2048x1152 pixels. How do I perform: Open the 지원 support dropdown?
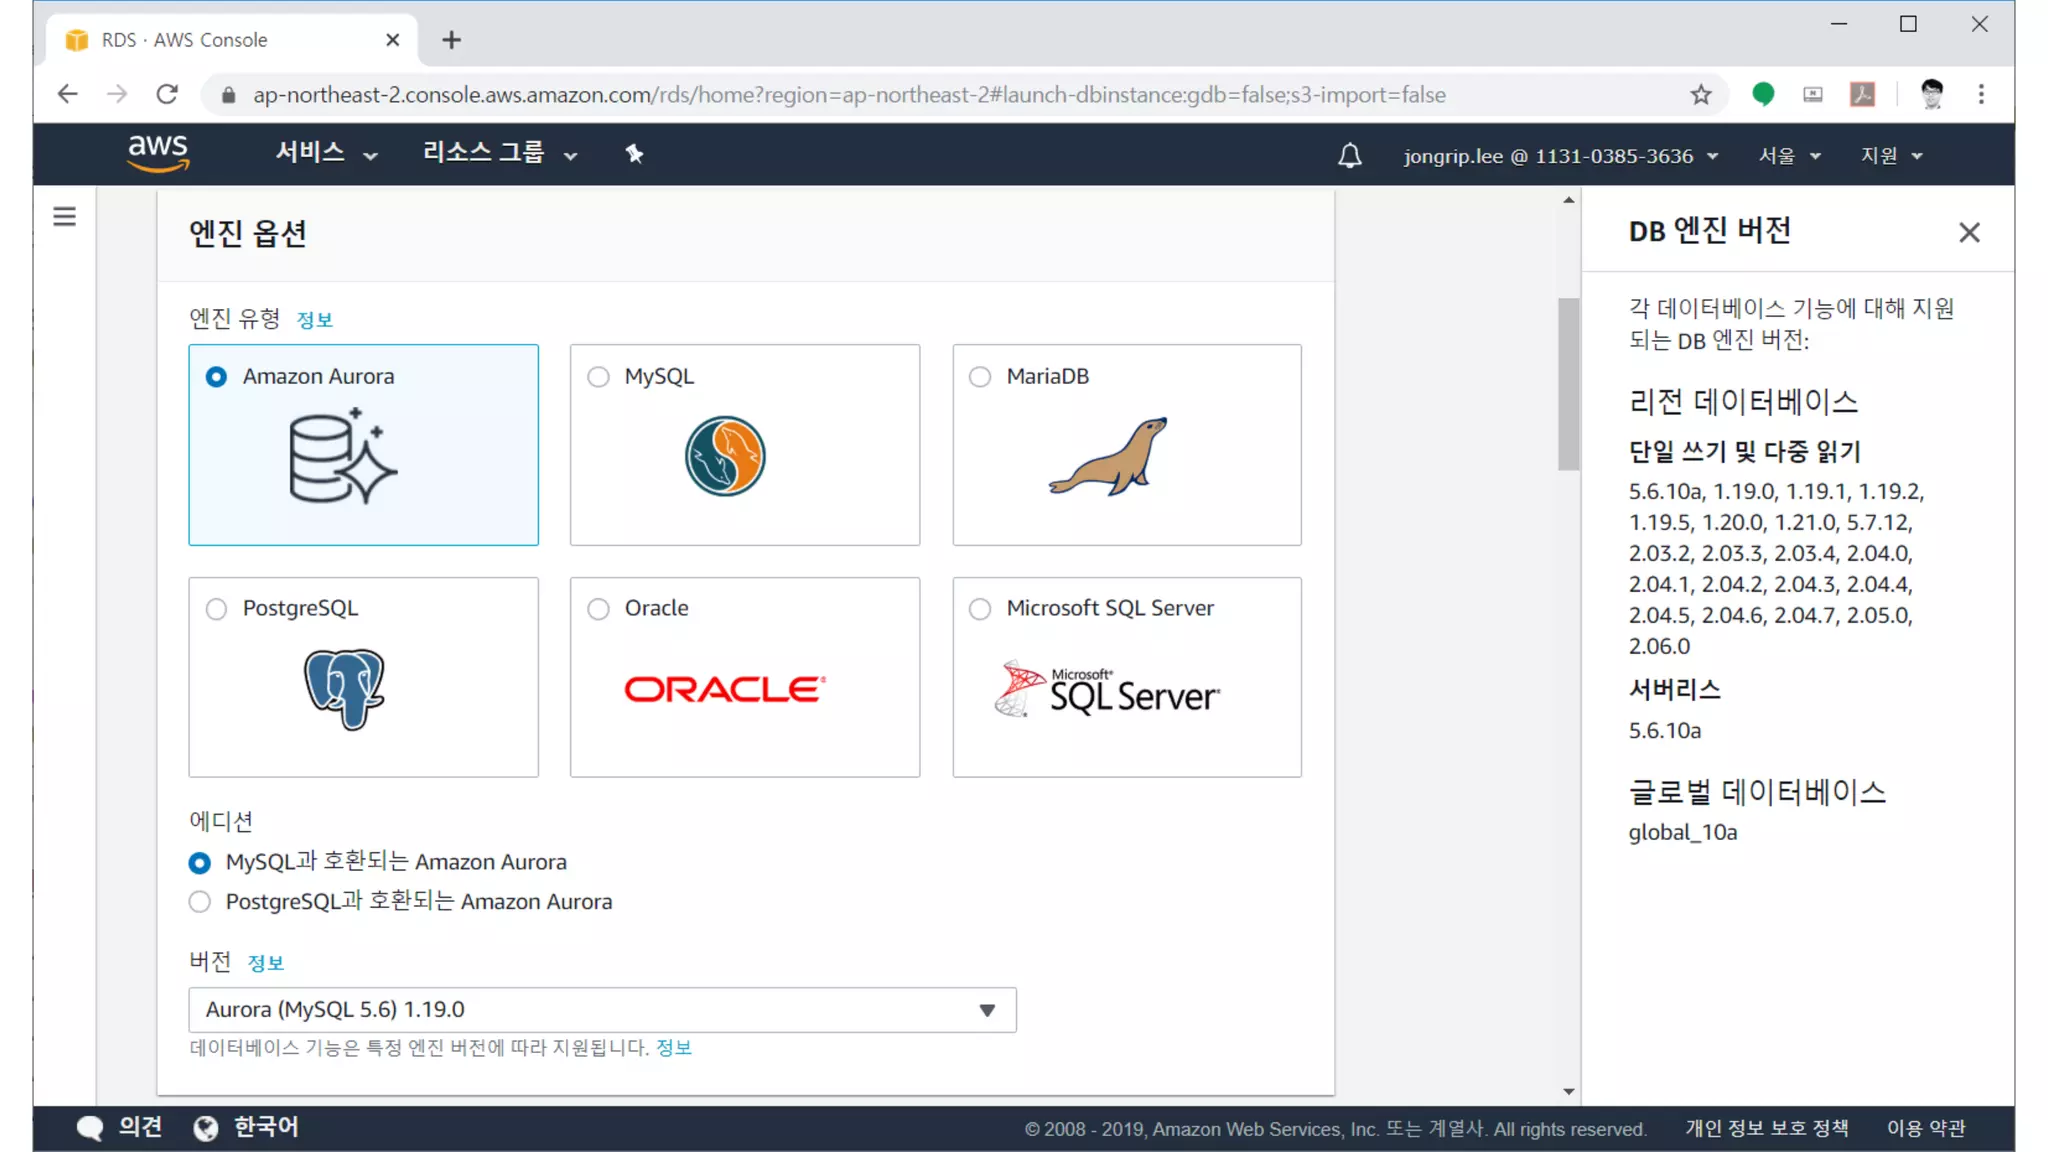pyautogui.click(x=1891, y=156)
